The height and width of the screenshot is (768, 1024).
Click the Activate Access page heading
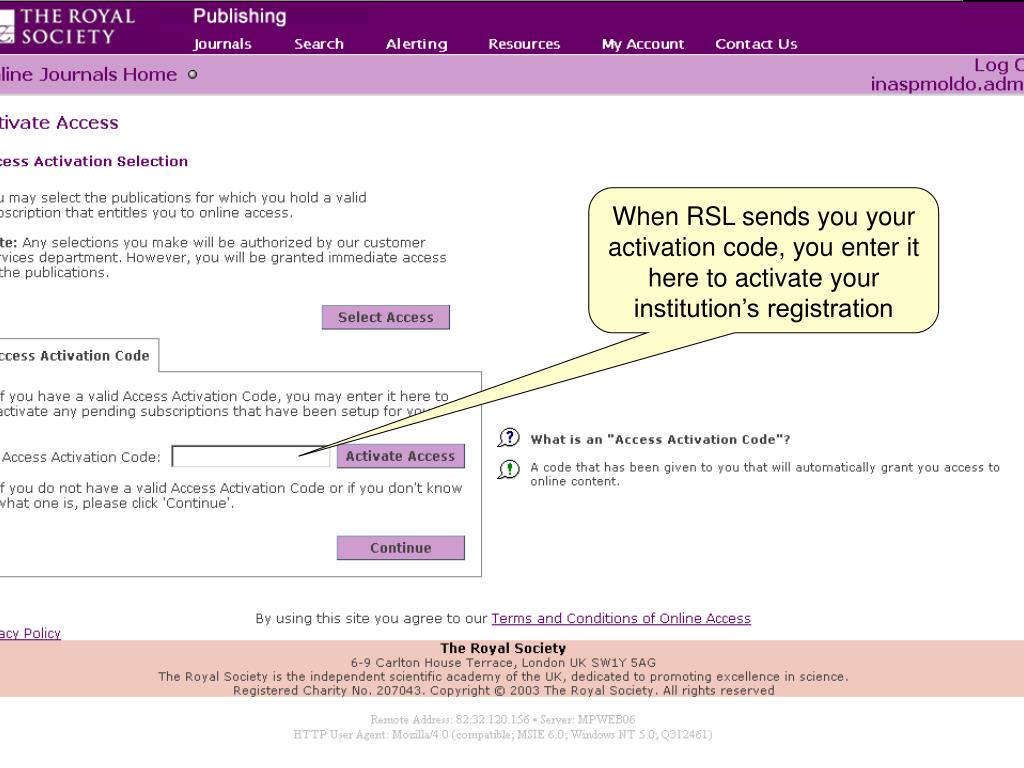point(59,123)
